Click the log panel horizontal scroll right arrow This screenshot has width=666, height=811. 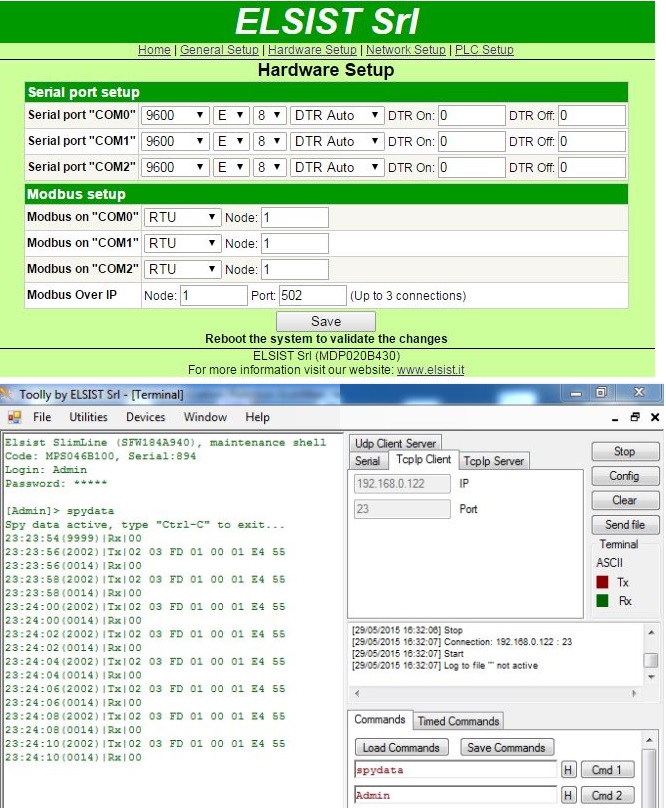[x=634, y=693]
